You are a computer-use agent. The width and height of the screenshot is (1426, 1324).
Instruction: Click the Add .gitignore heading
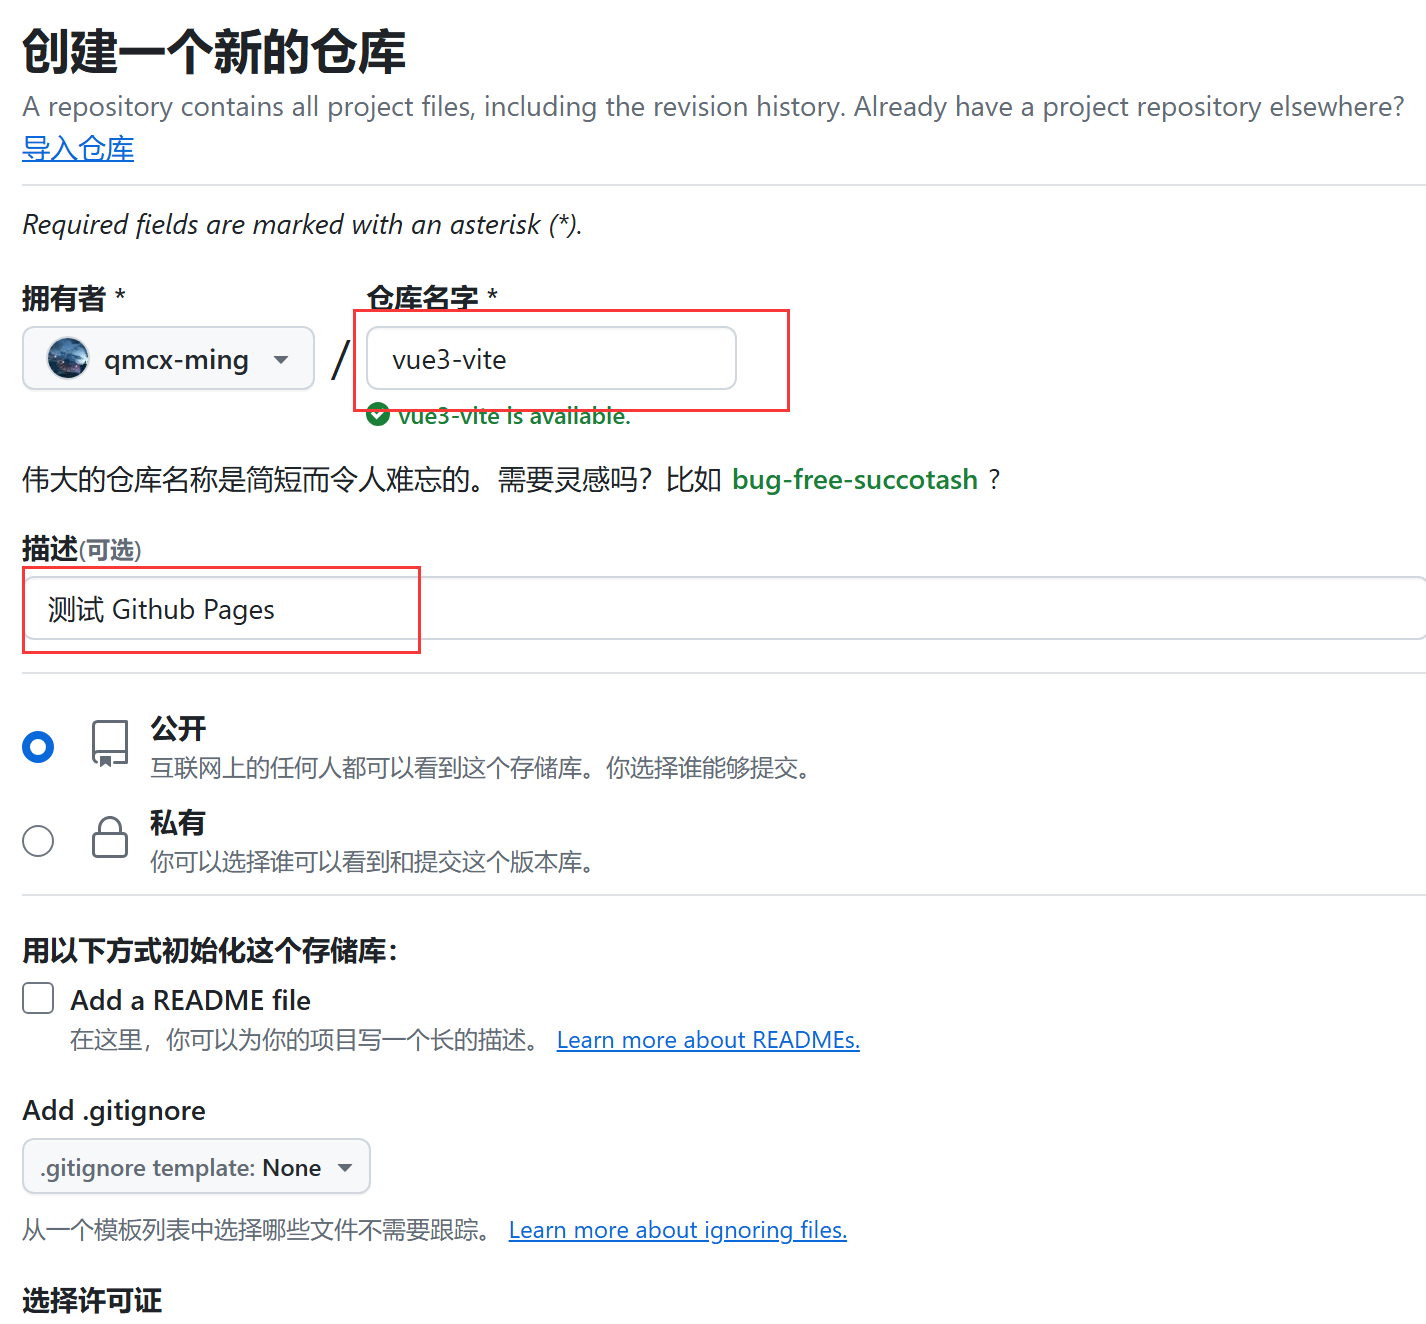(x=114, y=1110)
